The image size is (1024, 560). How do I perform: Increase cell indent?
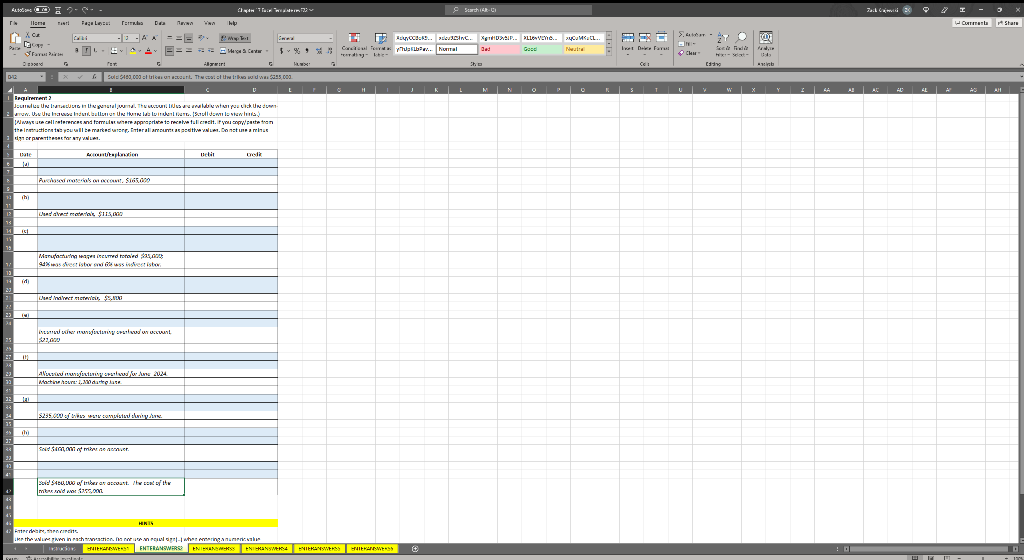point(210,51)
